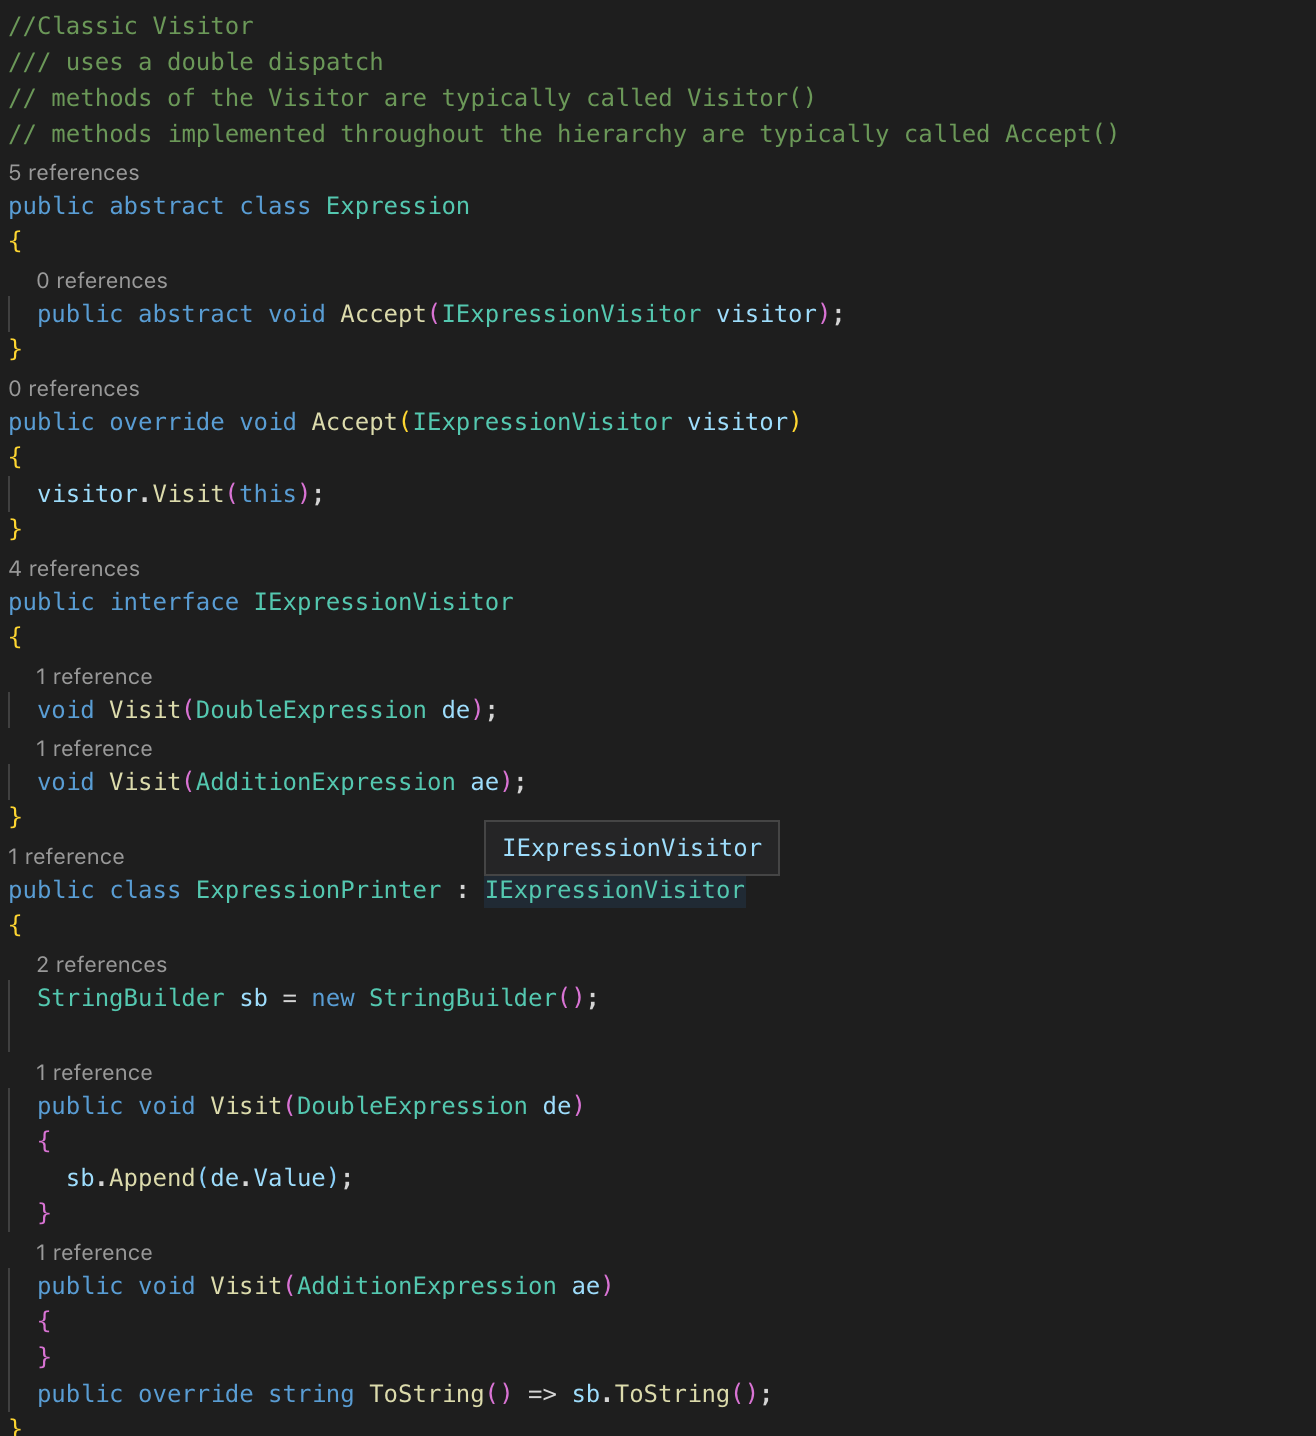This screenshot has width=1316, height=1436.
Task: Click '0 references' above the override Accept method
Action: [74, 389]
